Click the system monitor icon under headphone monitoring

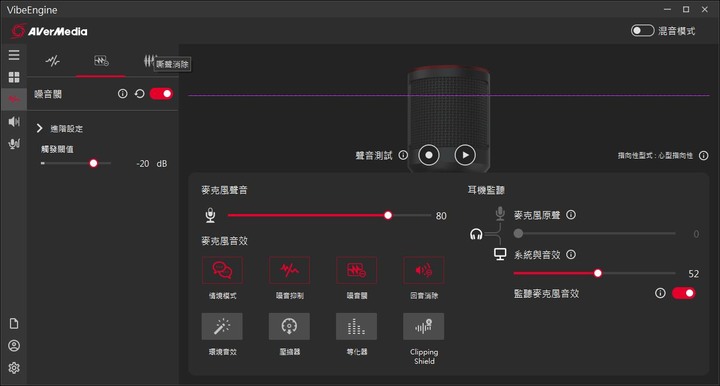(x=500, y=254)
